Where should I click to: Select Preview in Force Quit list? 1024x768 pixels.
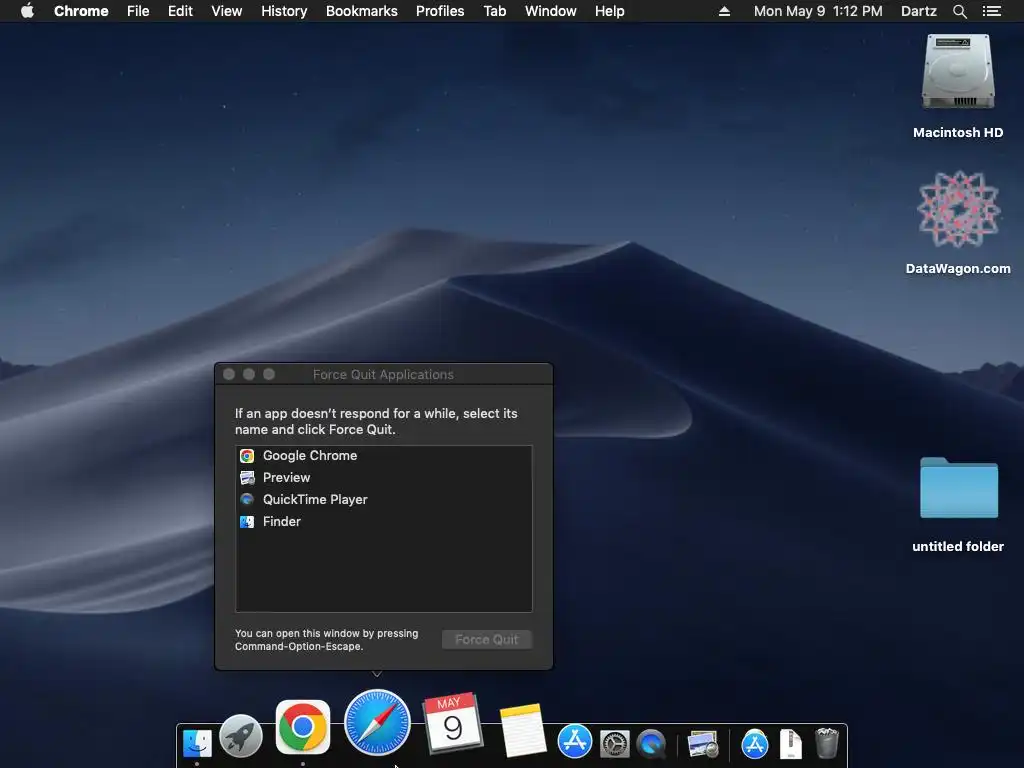(x=383, y=477)
